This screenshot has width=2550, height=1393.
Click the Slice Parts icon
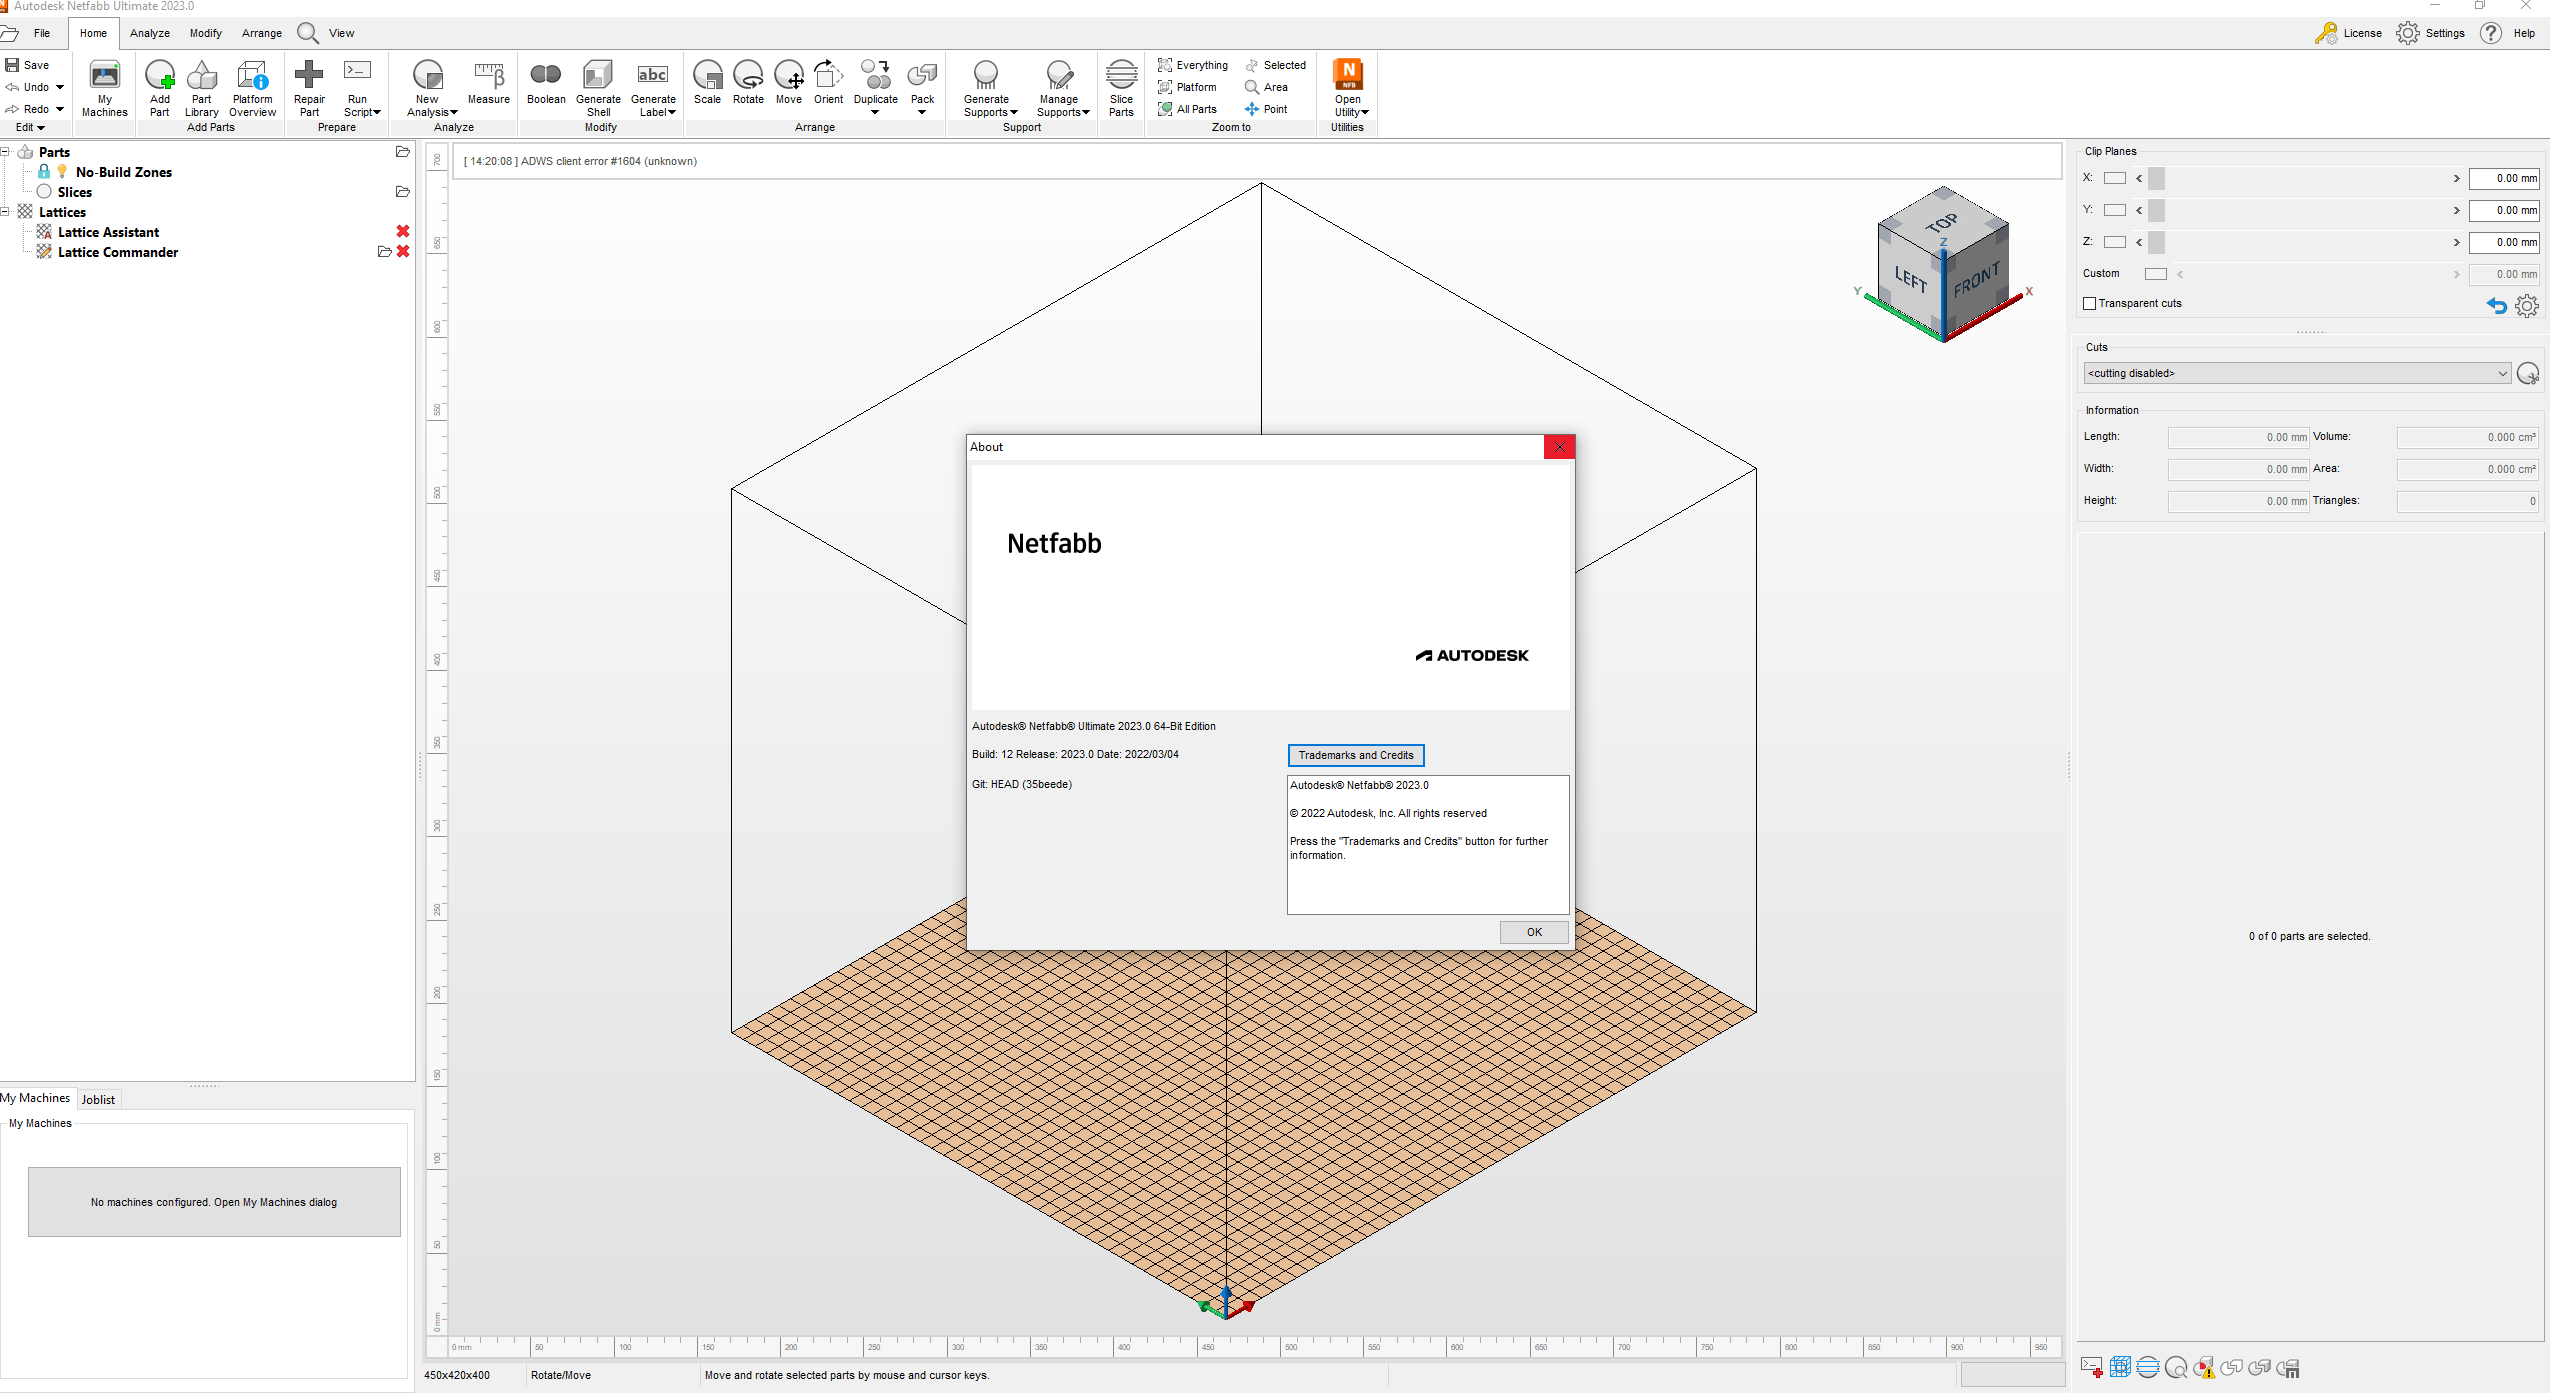click(1121, 76)
